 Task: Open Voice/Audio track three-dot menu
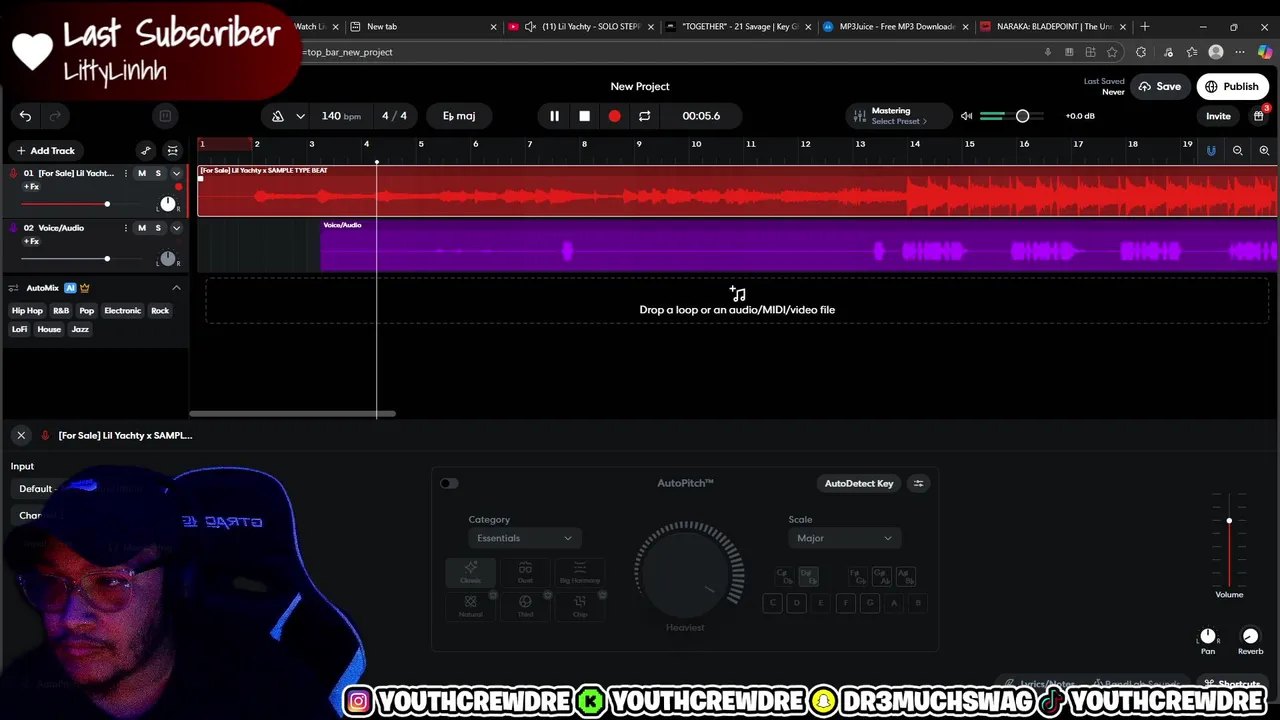click(x=125, y=228)
